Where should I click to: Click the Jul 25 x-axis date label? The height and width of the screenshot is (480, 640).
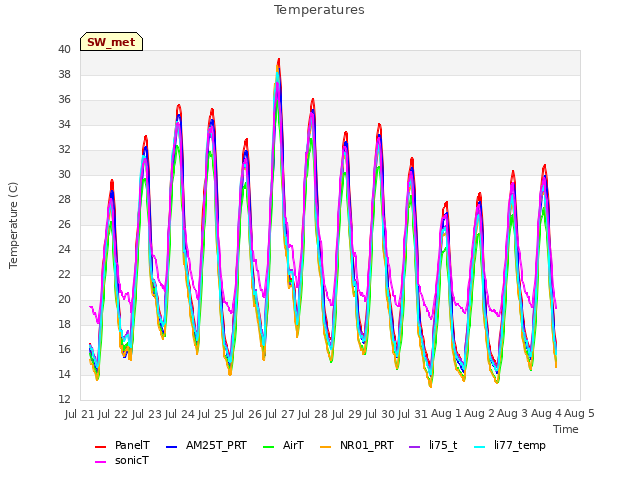[213, 414]
